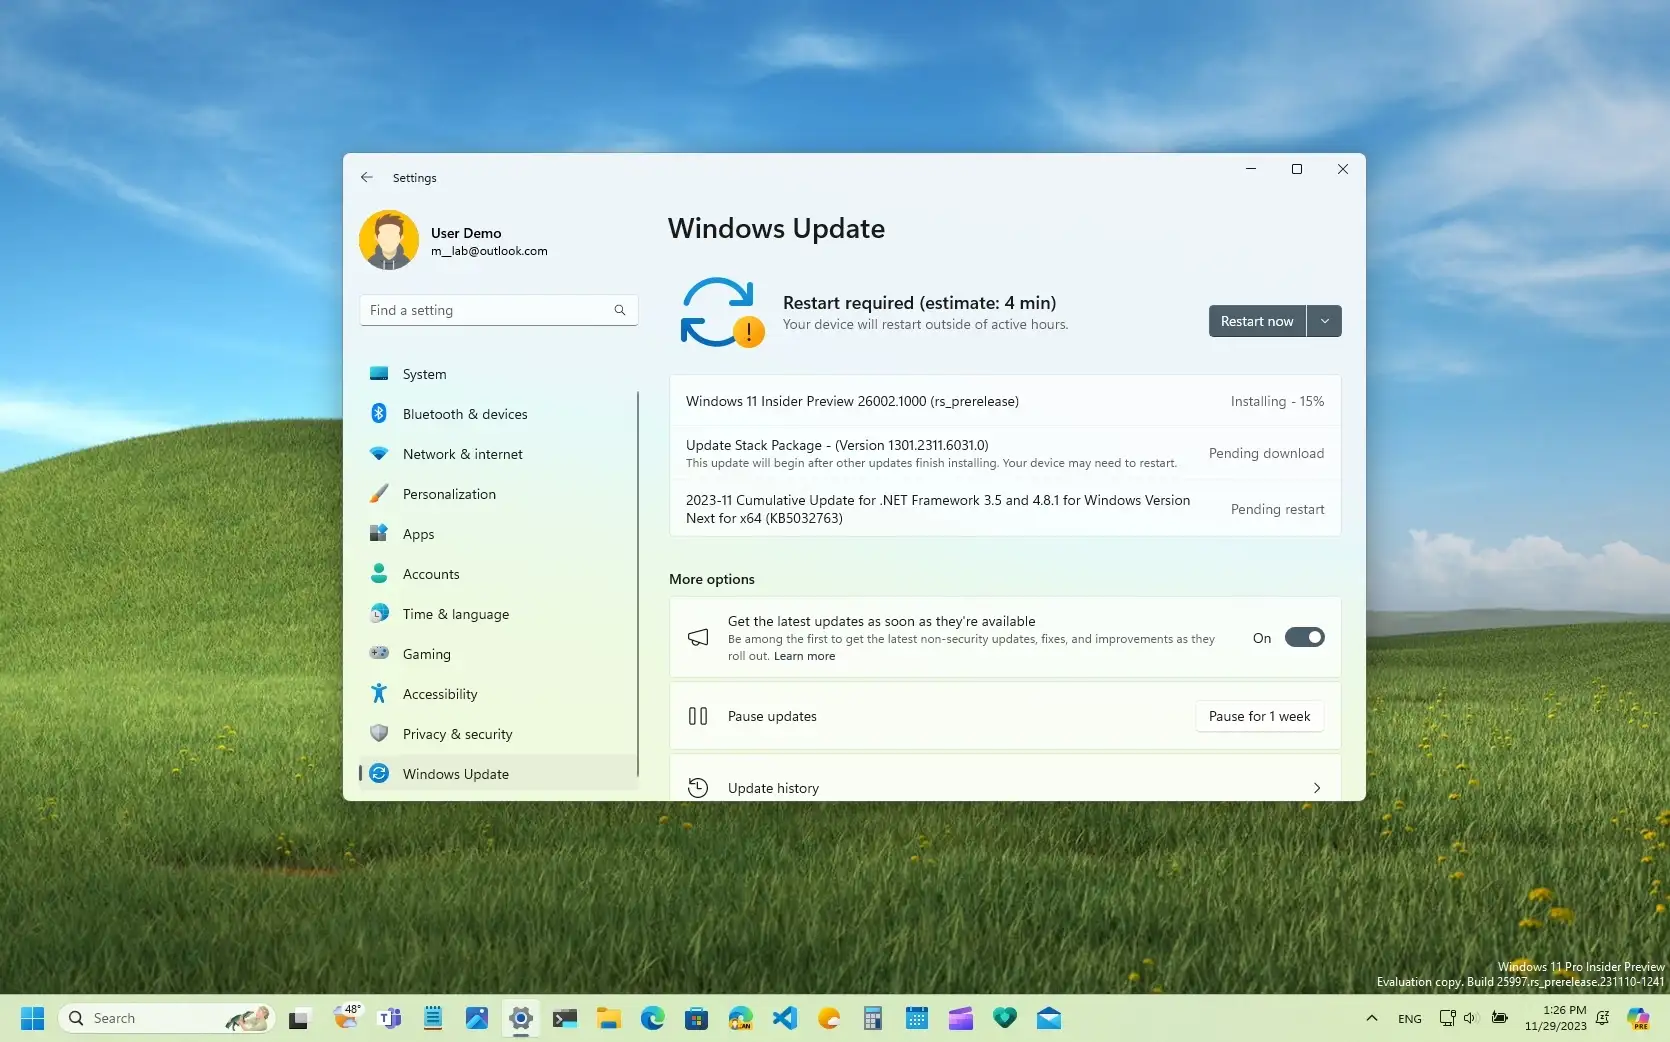
Task: Click the Restart now button
Action: (1257, 321)
